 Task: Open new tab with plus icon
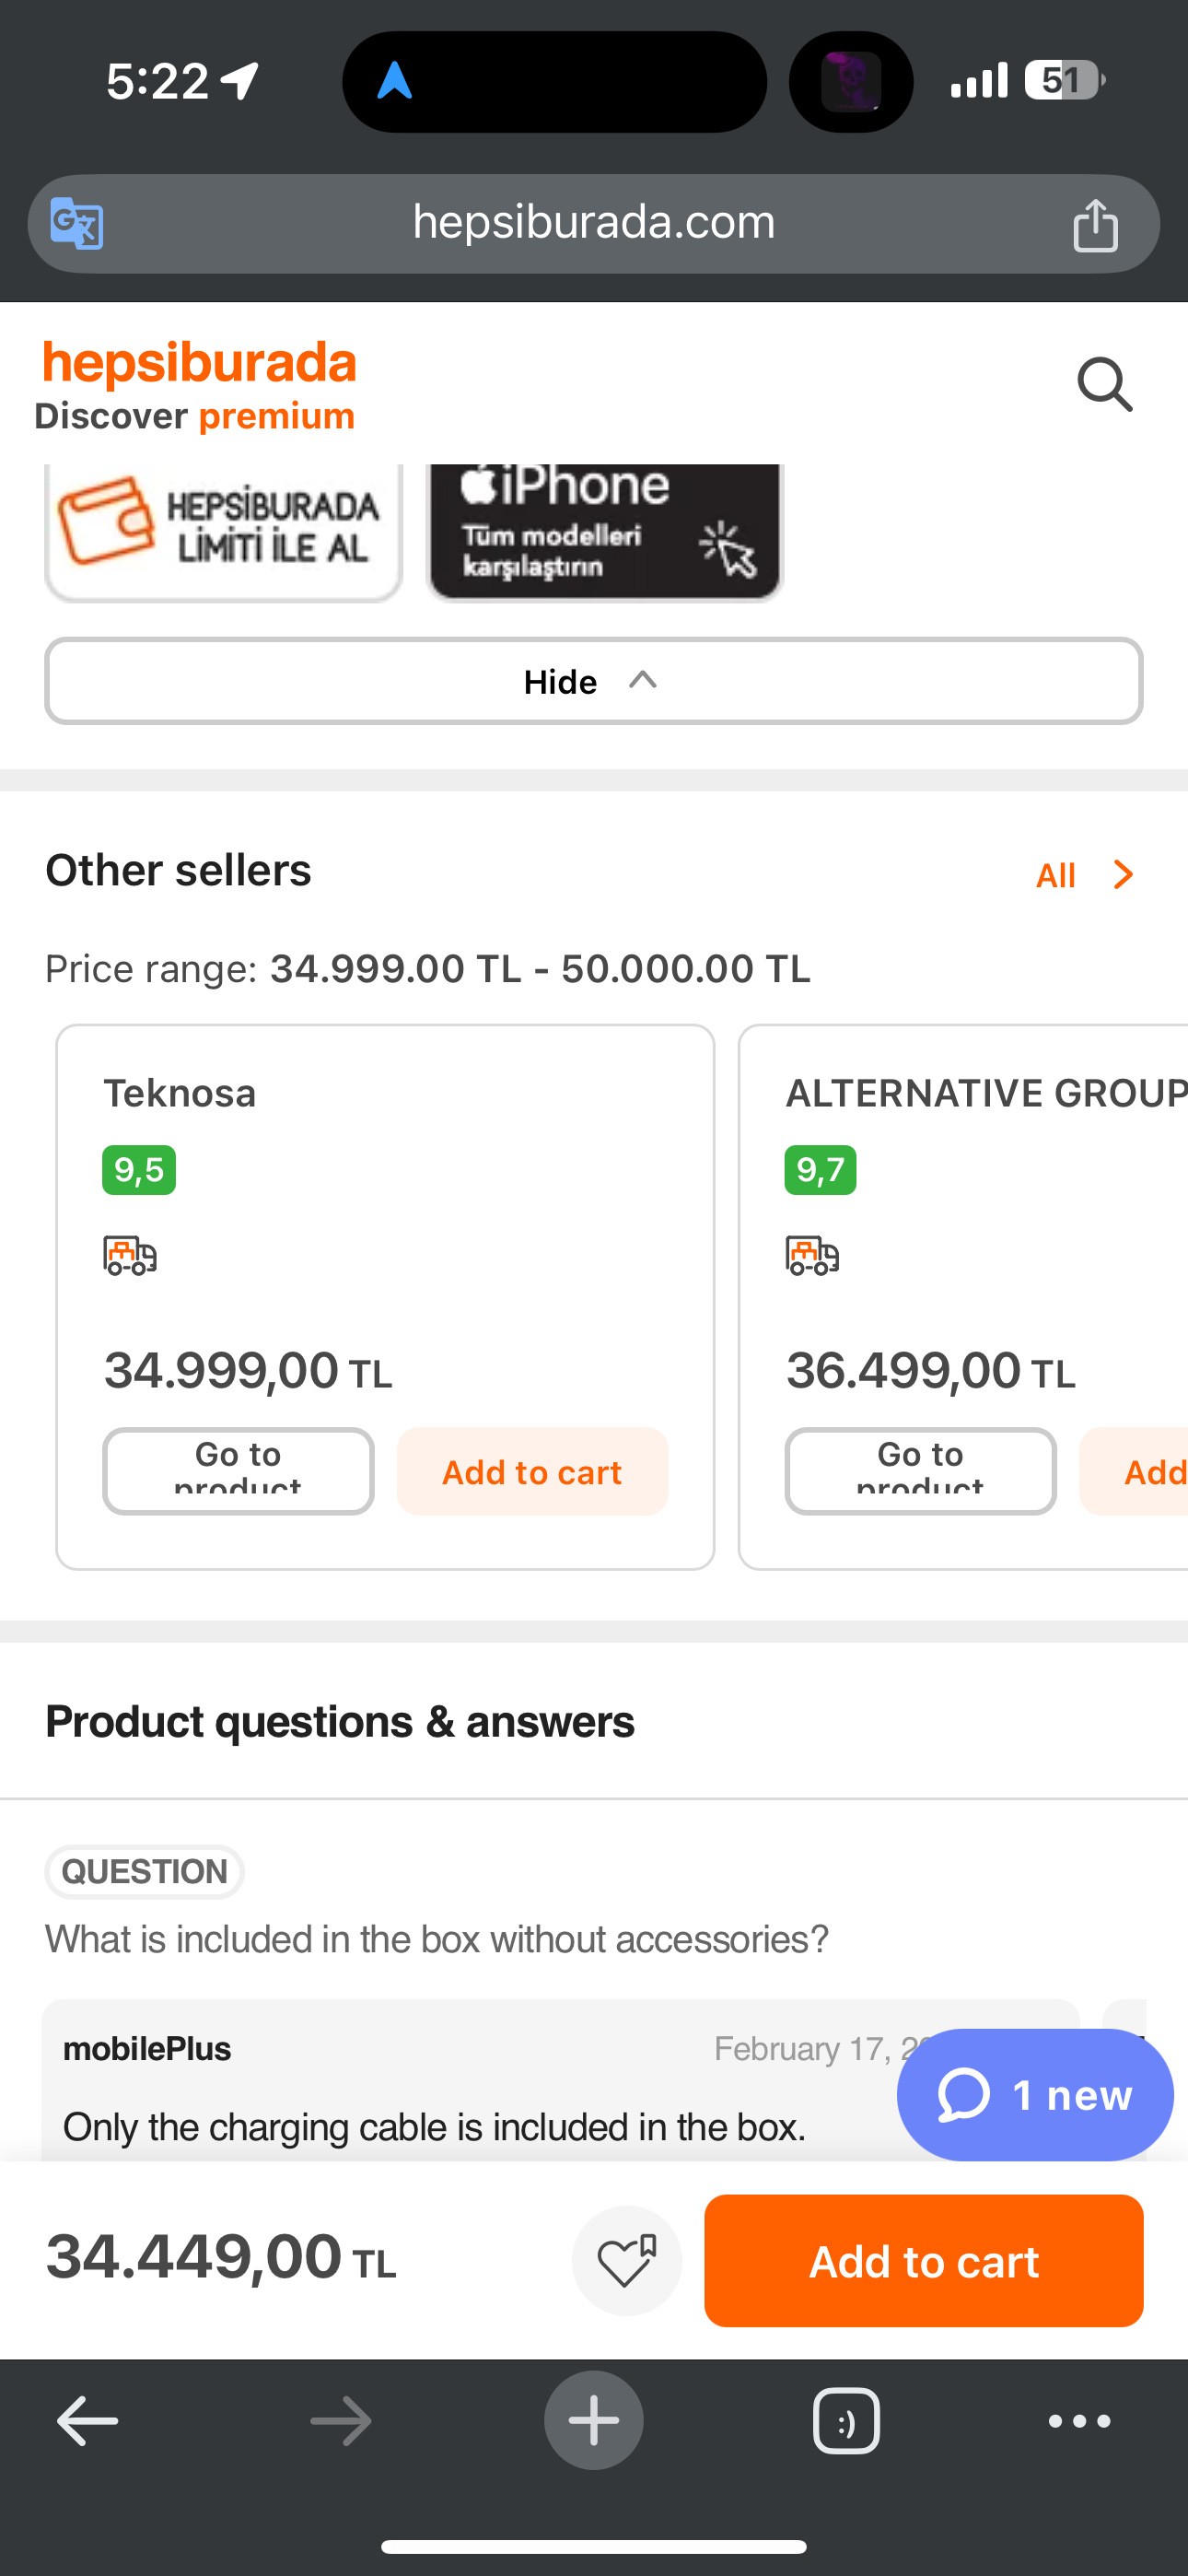pyautogui.click(x=594, y=2420)
